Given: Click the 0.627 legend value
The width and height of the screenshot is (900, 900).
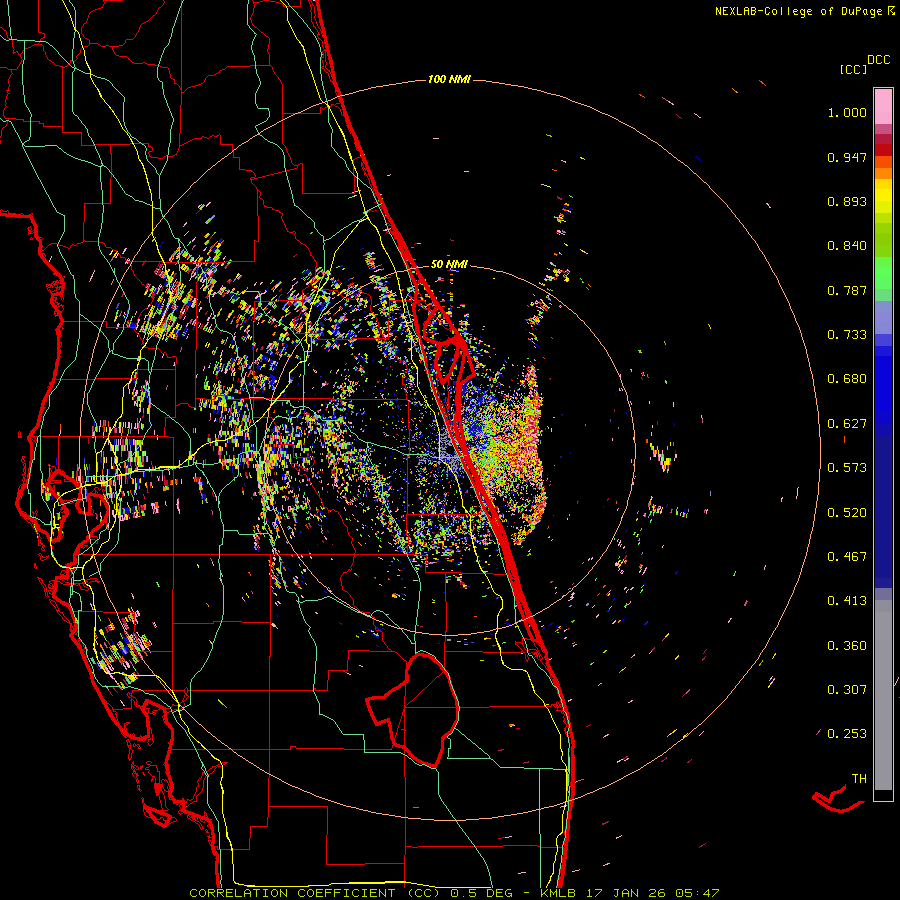Looking at the screenshot, I should [847, 424].
